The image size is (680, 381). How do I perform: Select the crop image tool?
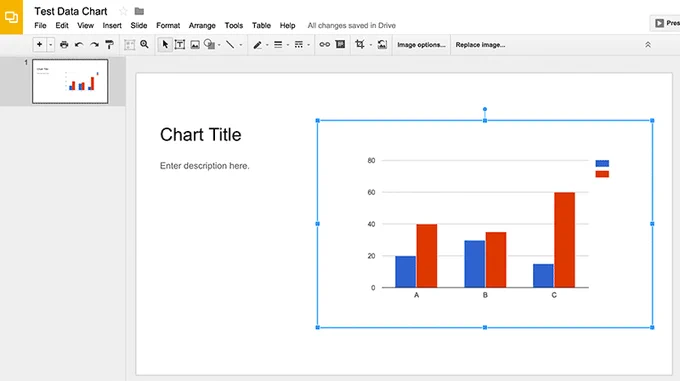coord(360,44)
